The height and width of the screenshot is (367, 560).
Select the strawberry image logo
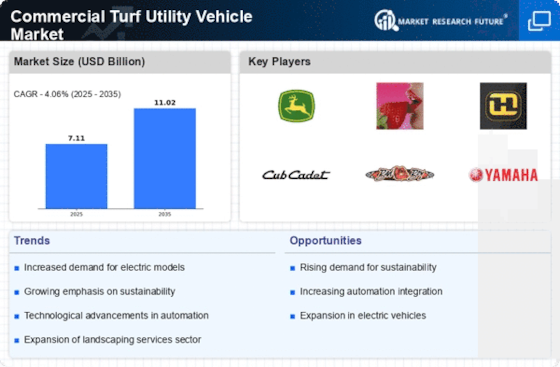click(x=400, y=106)
